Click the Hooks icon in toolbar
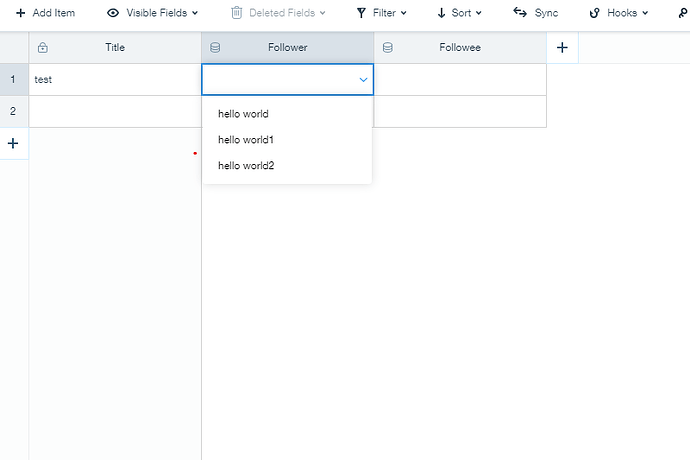The width and height of the screenshot is (690, 460). pos(594,13)
